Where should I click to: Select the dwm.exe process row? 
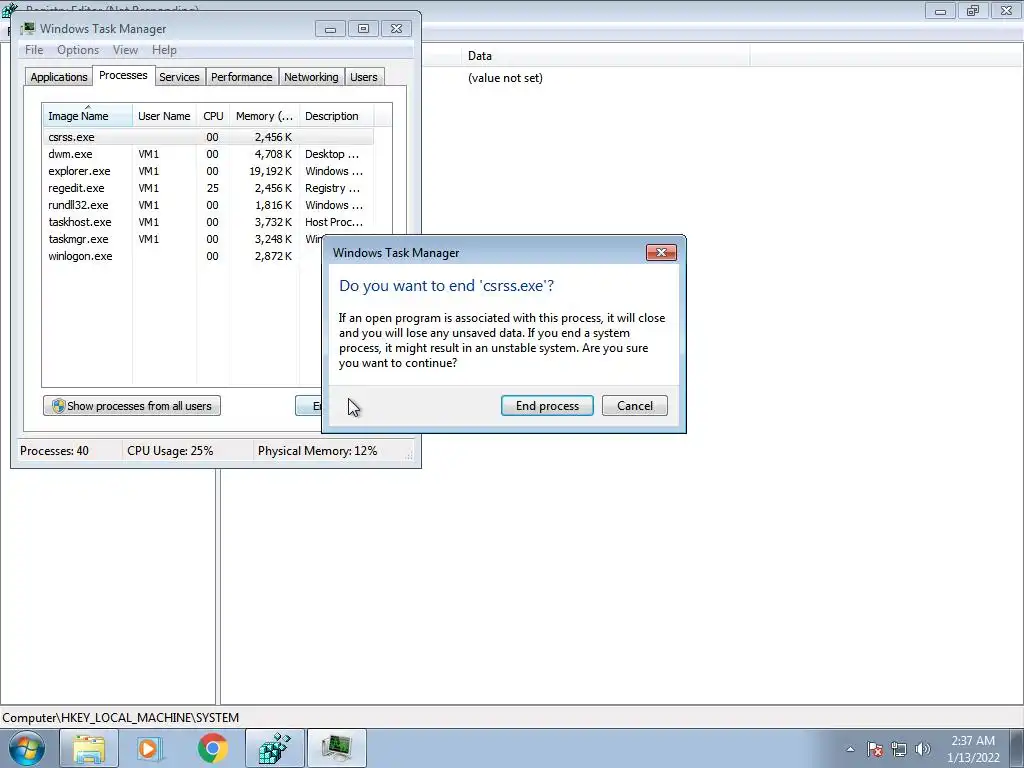[208, 154]
